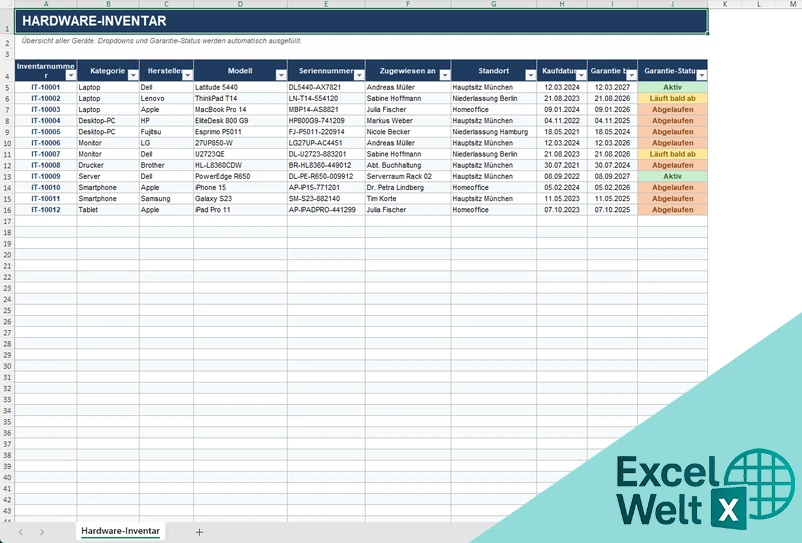Click the Dr. Petra Lindberg cell
Viewport: 802px width, 543px height.
coord(408,188)
